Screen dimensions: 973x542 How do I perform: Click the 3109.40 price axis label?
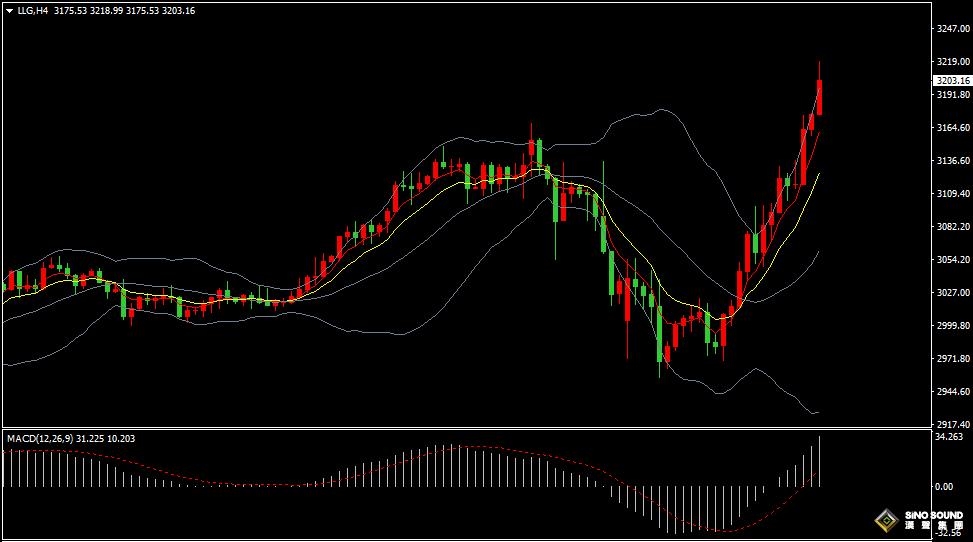click(951, 194)
